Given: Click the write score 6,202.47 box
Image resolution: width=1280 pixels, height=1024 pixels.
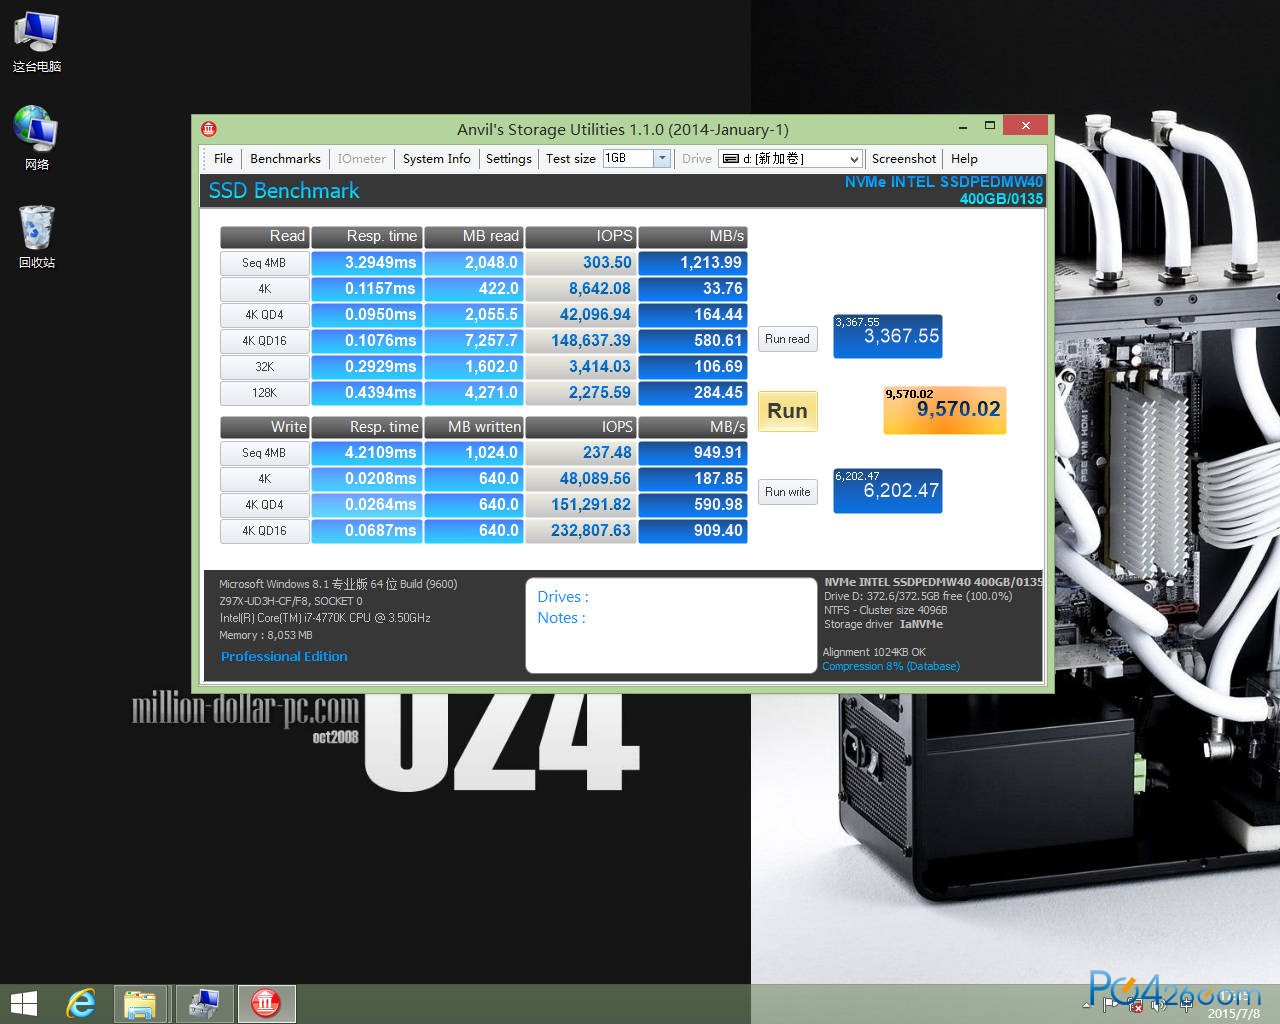Looking at the screenshot, I should click(888, 490).
